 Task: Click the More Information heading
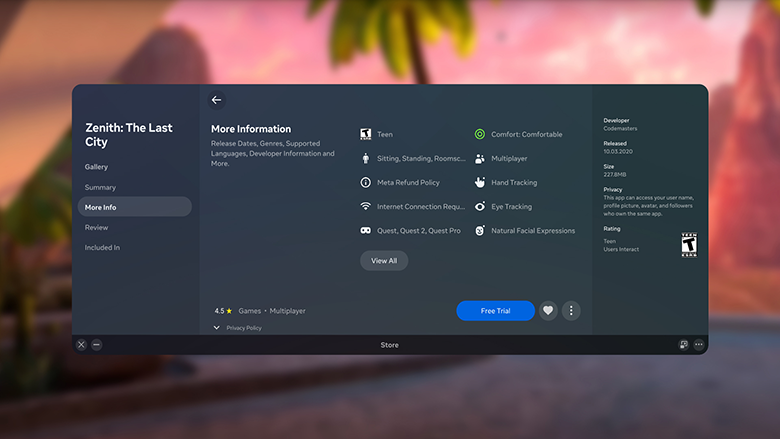pos(251,129)
